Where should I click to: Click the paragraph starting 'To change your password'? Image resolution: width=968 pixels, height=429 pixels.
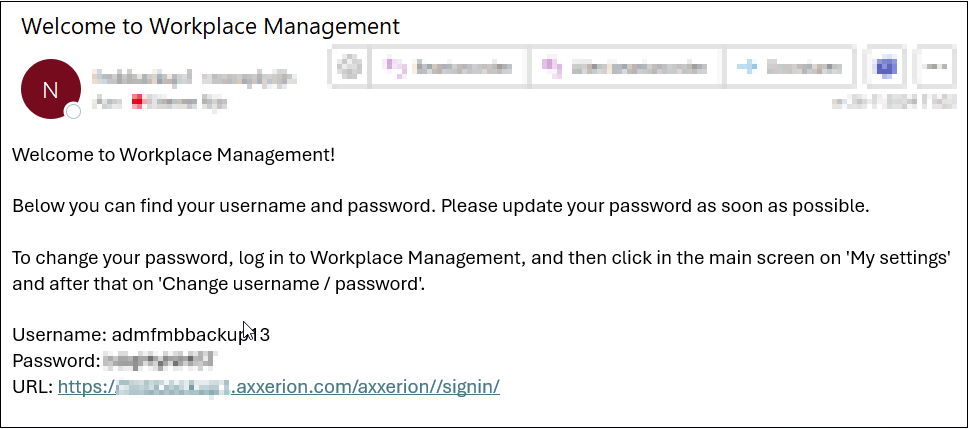(x=481, y=271)
